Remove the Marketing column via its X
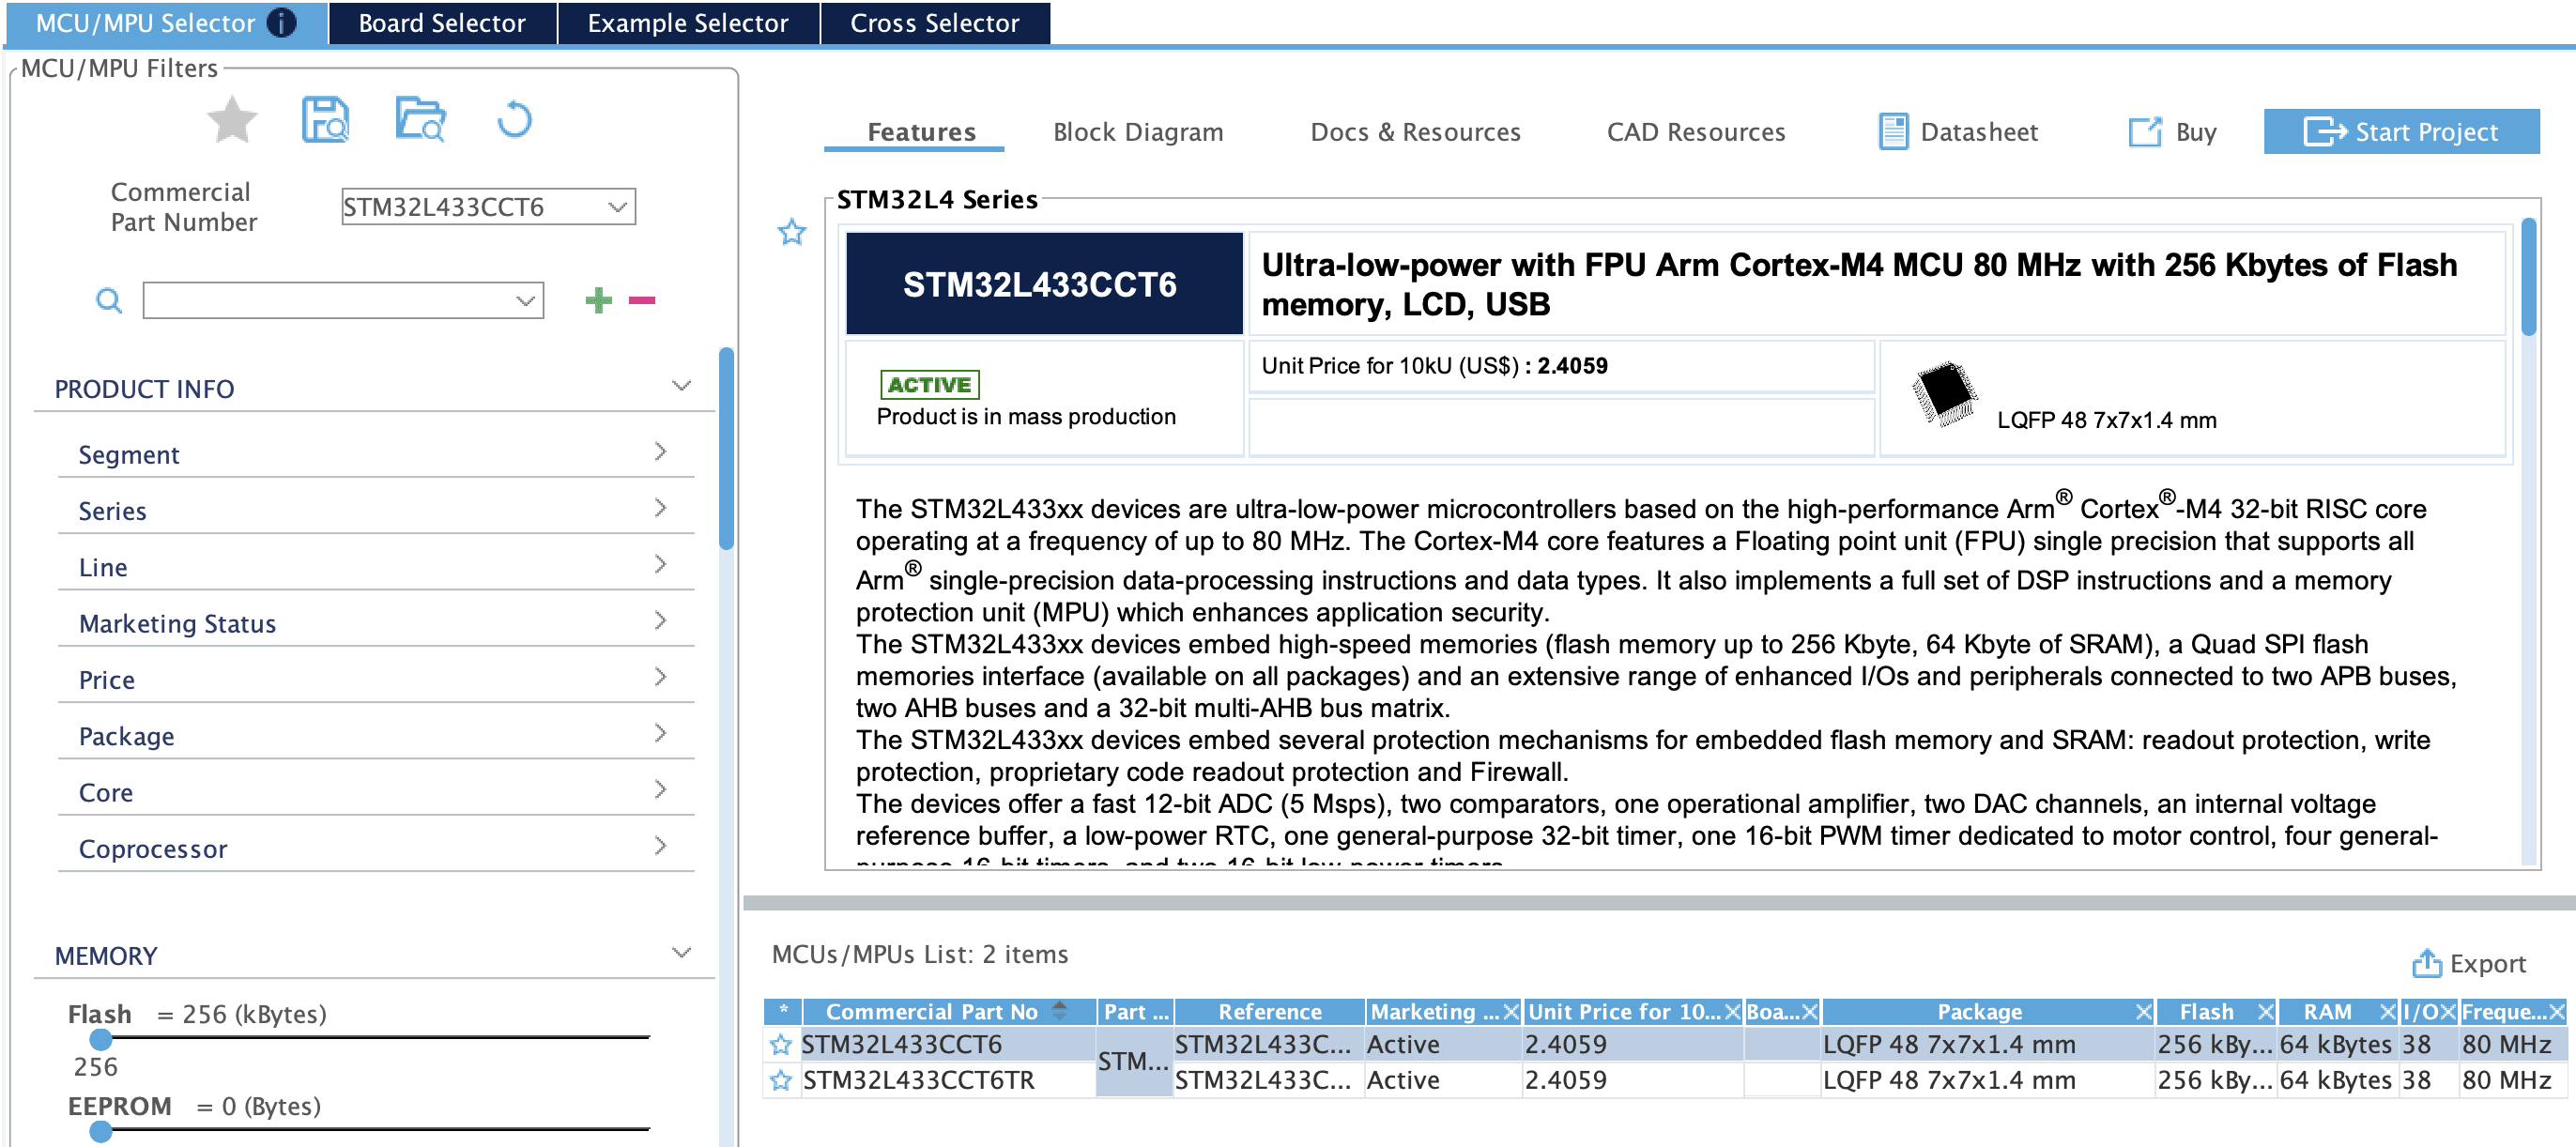The width and height of the screenshot is (2576, 1147). pos(1510,1012)
